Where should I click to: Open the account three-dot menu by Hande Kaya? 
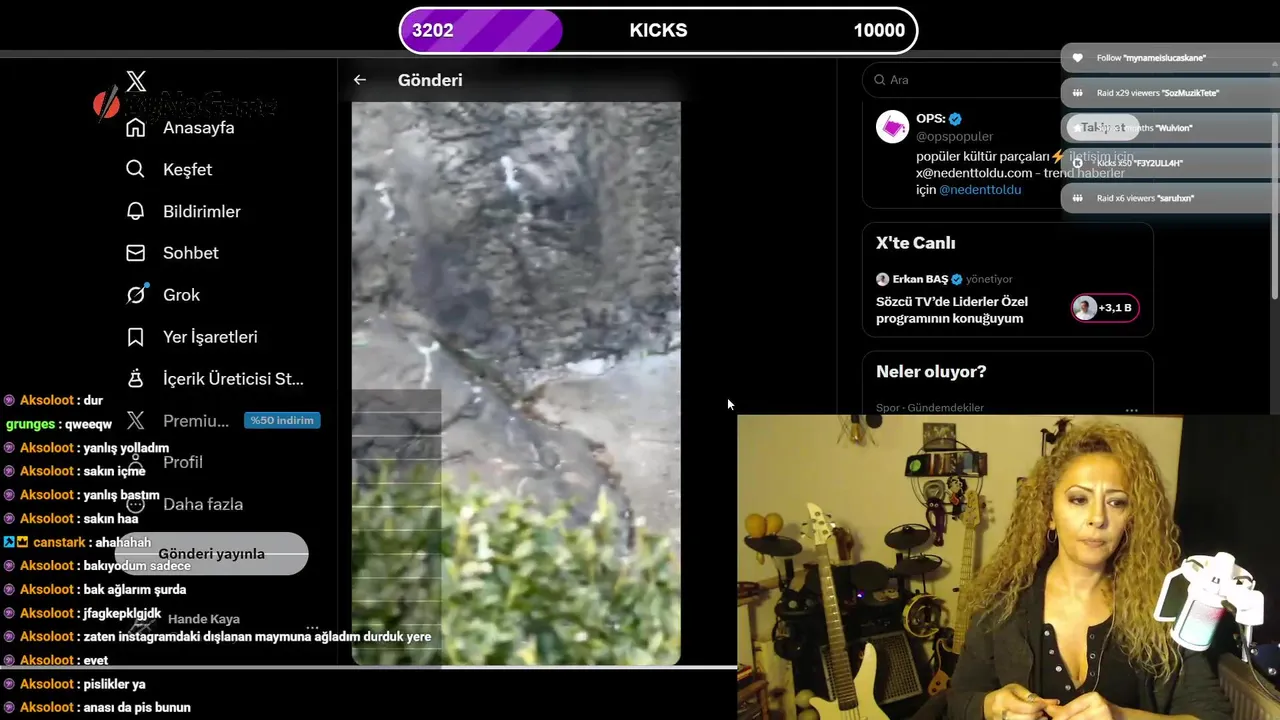312,627
